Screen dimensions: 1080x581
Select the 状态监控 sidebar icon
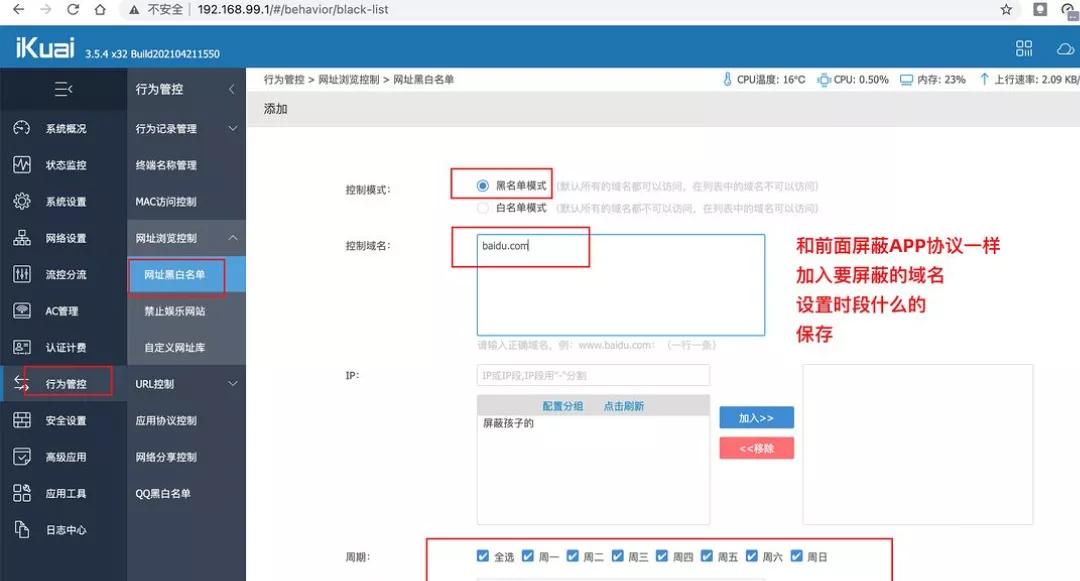(22, 164)
